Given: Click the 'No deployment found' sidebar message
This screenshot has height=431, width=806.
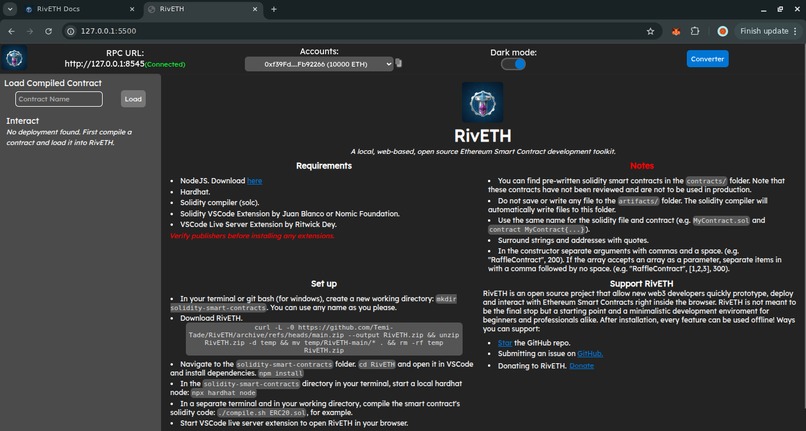Looking at the screenshot, I should click(69, 137).
